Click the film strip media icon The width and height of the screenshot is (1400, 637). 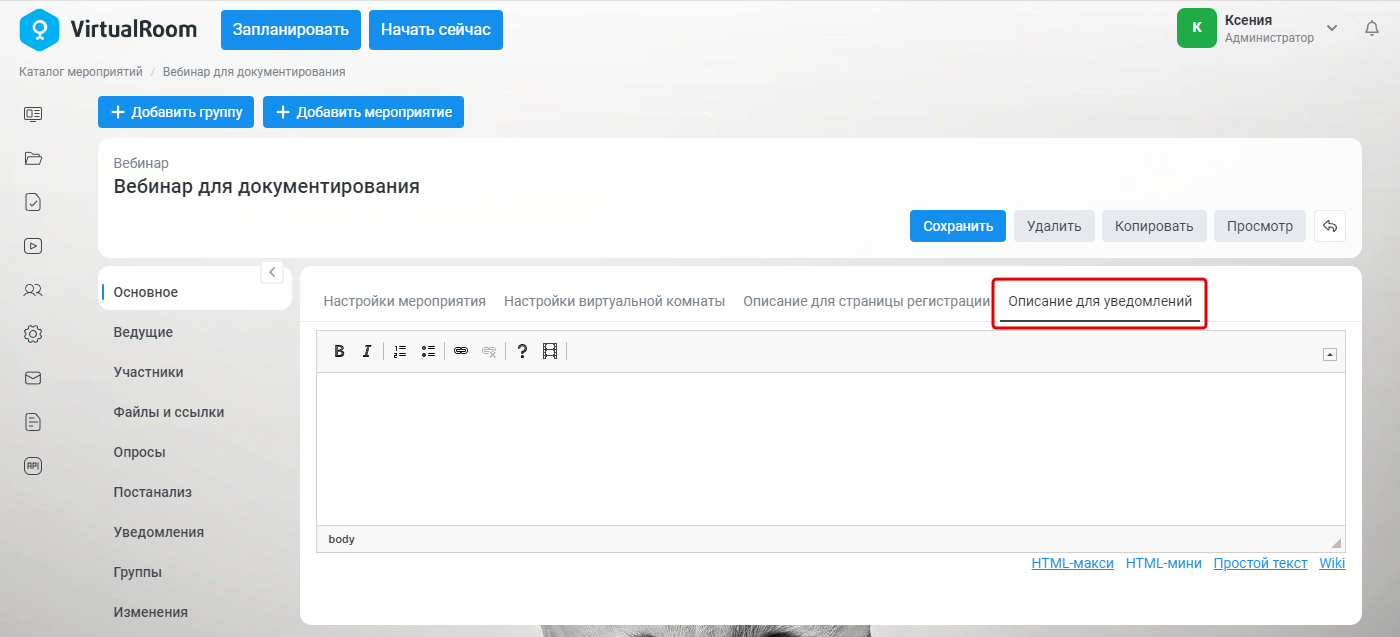coord(550,351)
